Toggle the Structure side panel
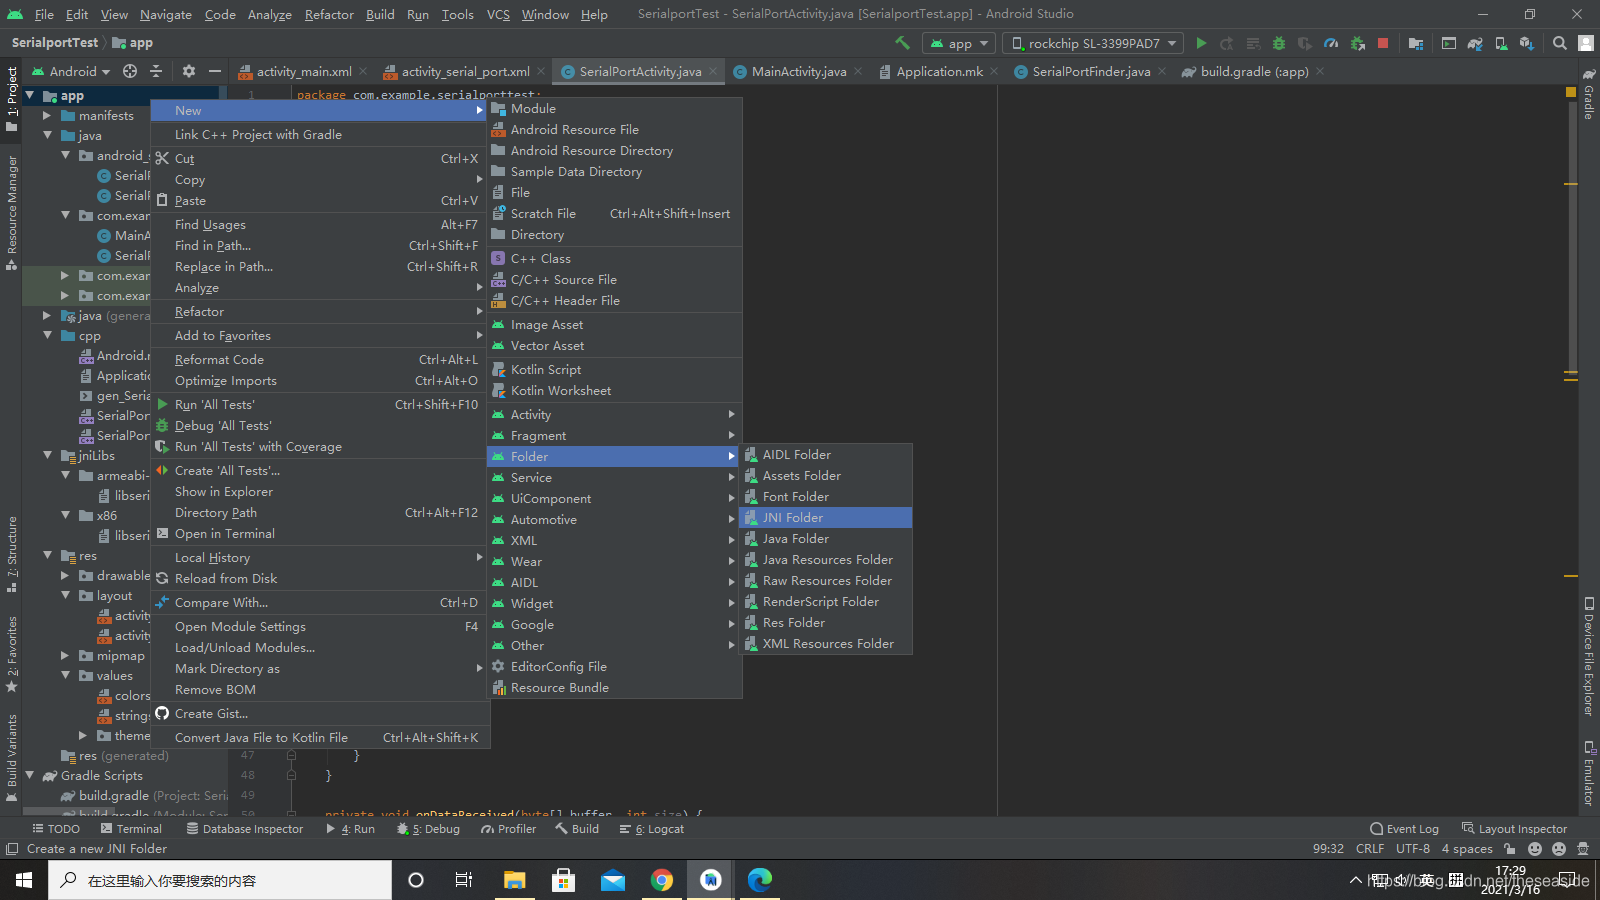Viewport: 1600px width, 900px height. 12,554
